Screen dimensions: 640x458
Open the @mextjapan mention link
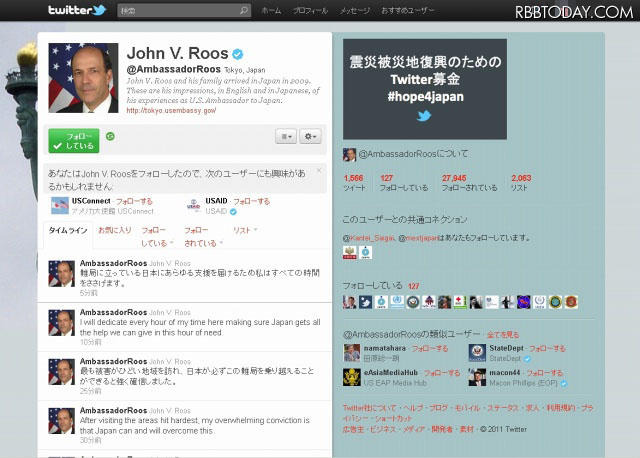pos(418,238)
